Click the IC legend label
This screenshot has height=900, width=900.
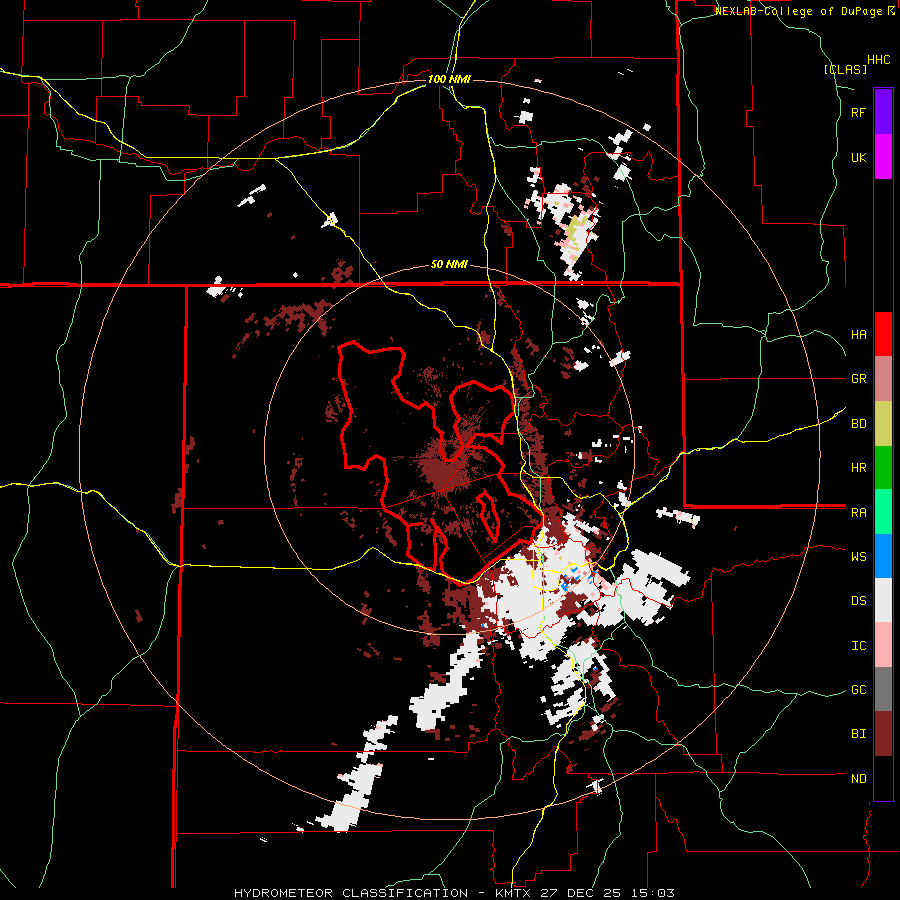(858, 646)
